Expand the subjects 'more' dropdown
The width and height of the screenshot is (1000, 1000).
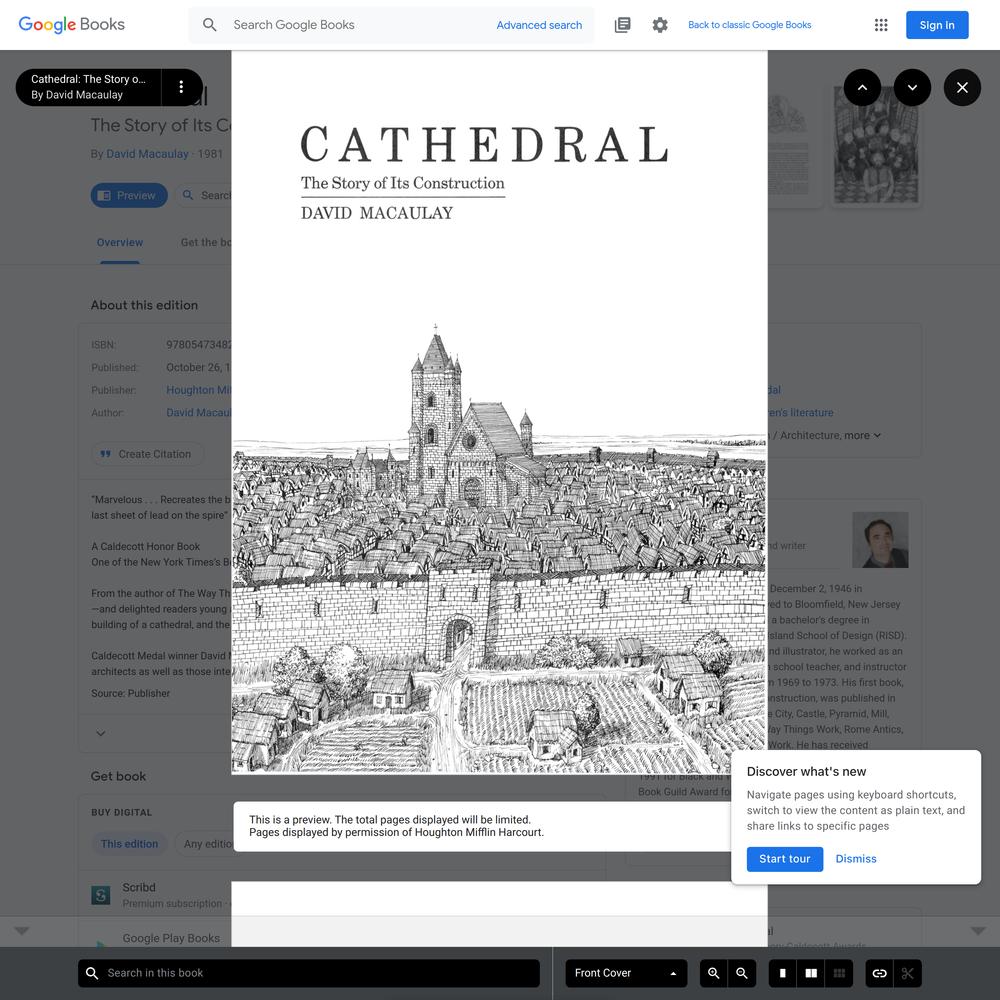coord(863,436)
